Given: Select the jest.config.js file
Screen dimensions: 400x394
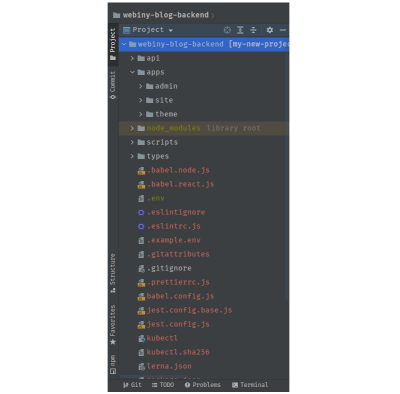Looking at the screenshot, I should (x=178, y=324).
